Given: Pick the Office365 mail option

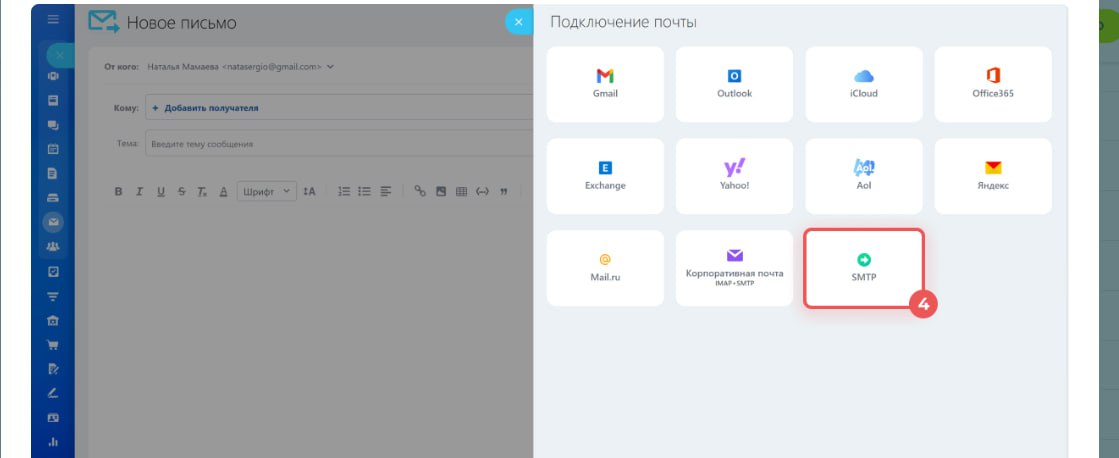Looking at the screenshot, I should pos(993,84).
